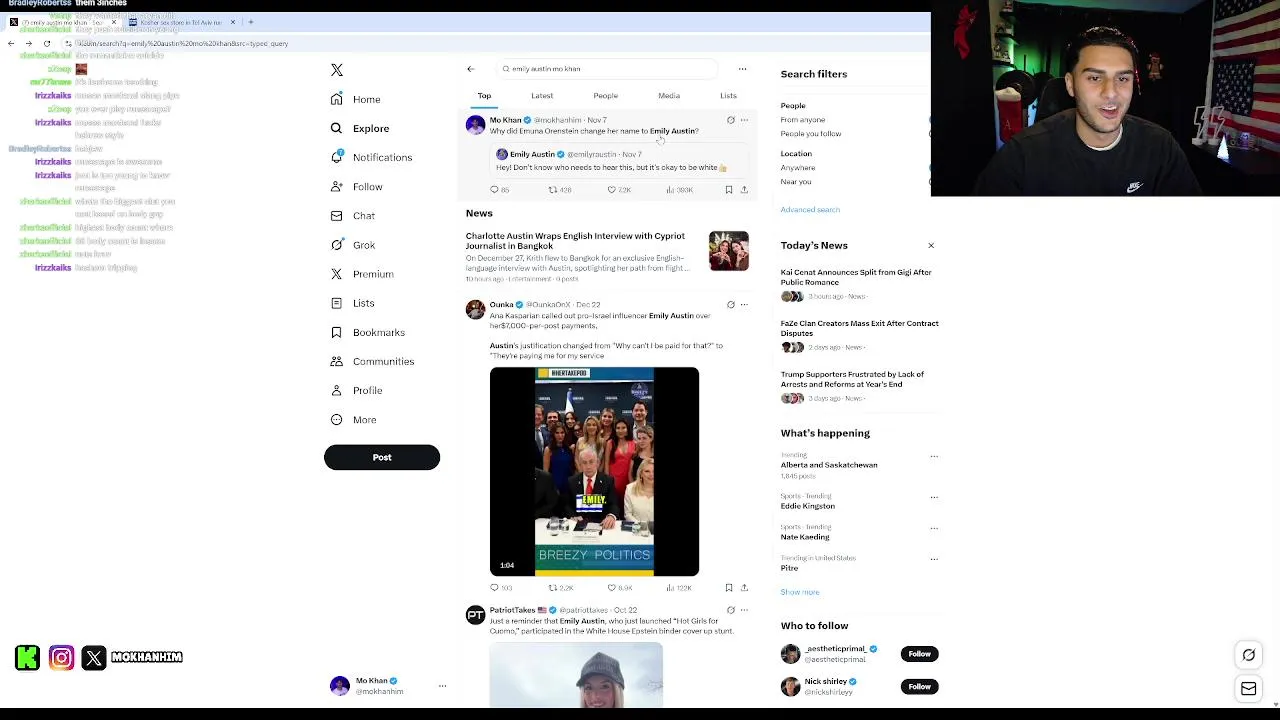Viewport: 1280px width, 720px height.
Task: Switch to the People results tab
Action: (605, 96)
